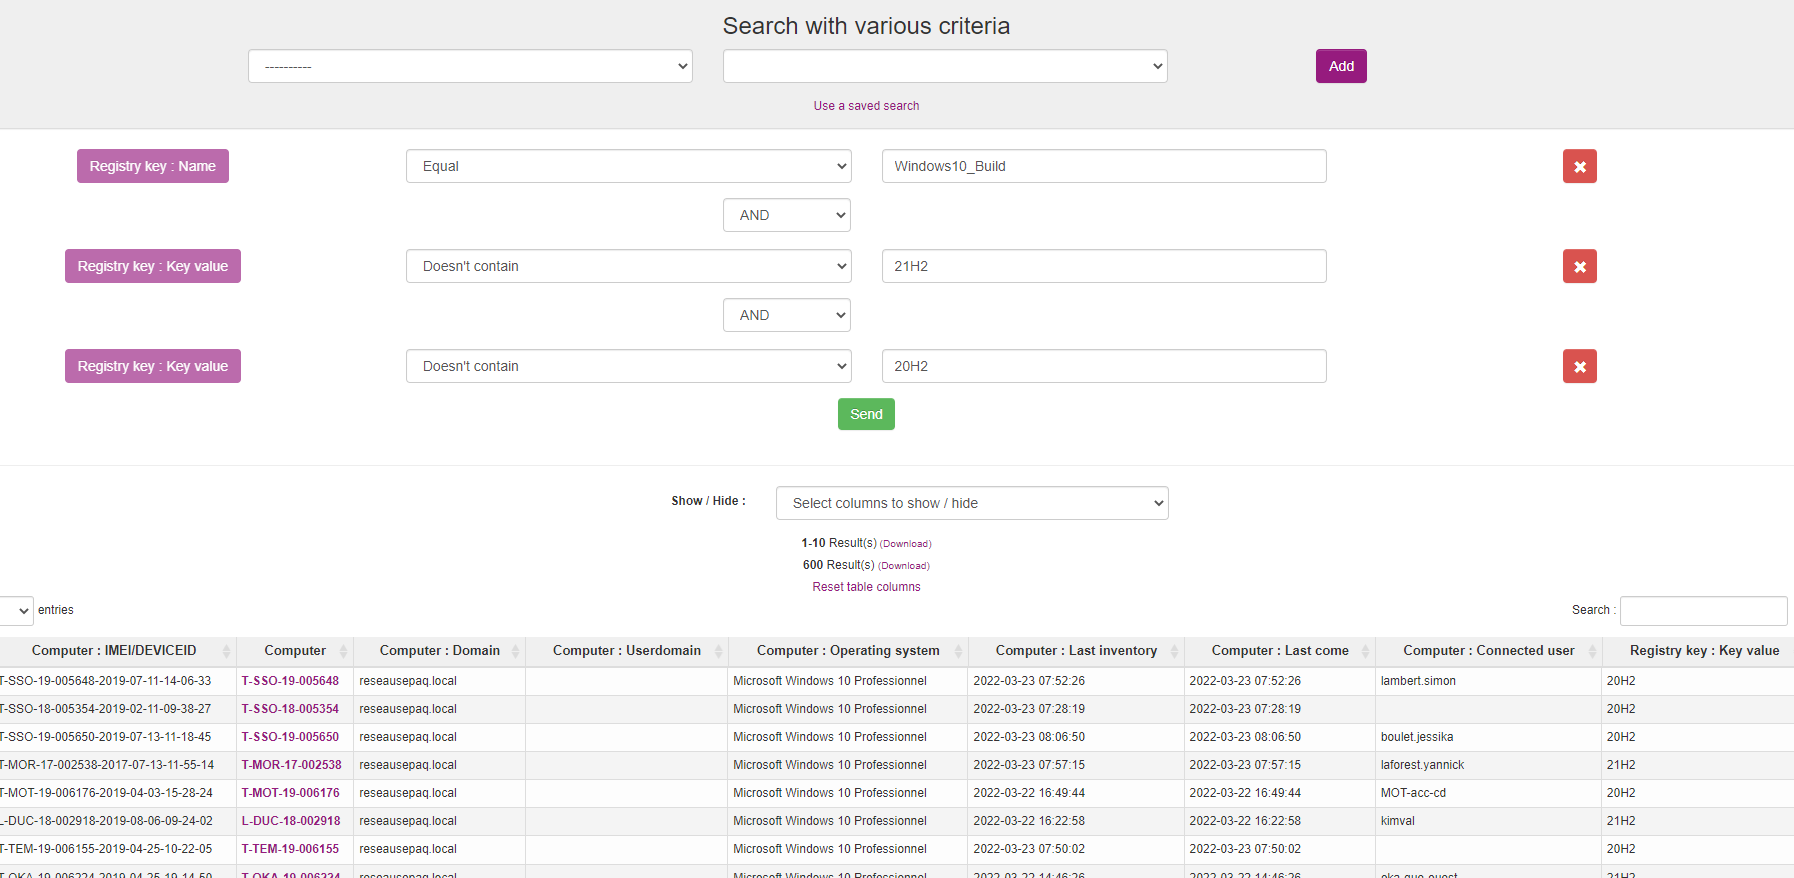Click Reset table columns link
Image resolution: width=1794 pixels, height=878 pixels.
pos(866,587)
